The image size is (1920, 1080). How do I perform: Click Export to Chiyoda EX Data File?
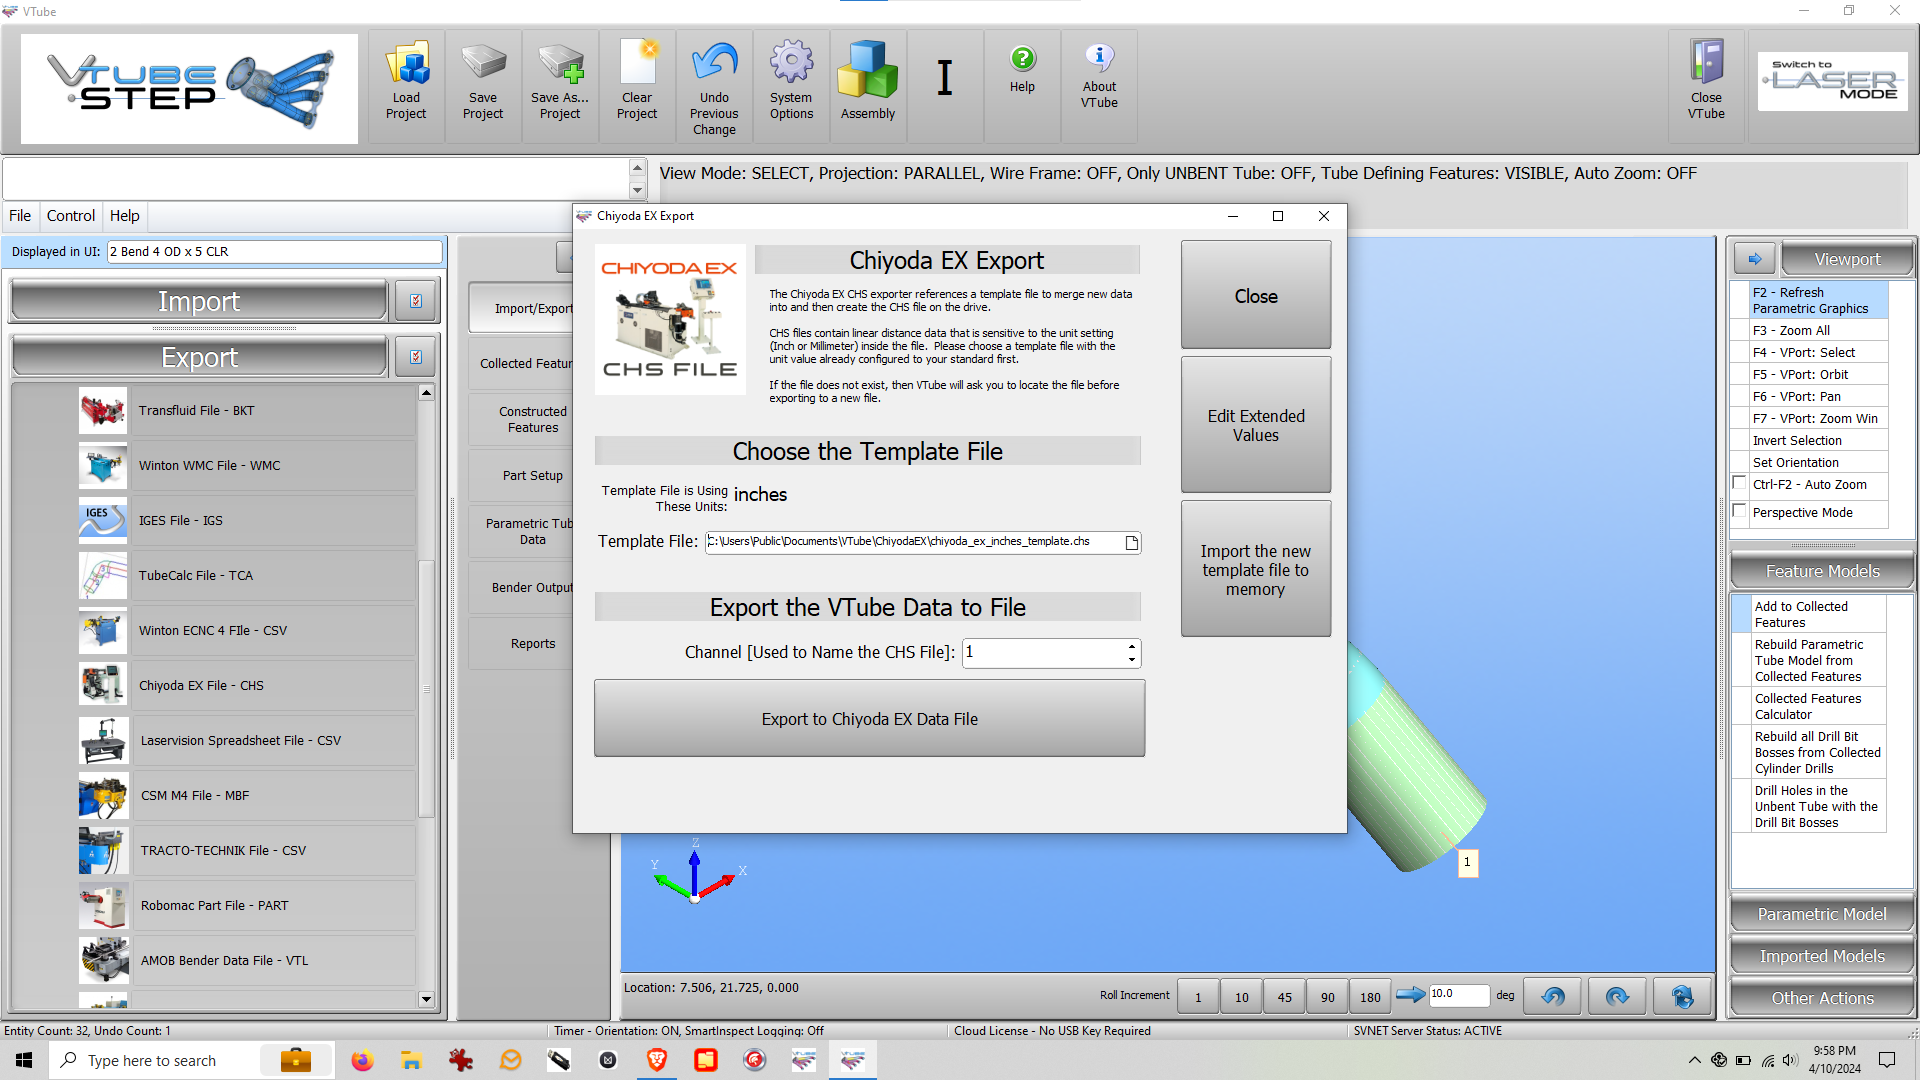pos(869,719)
